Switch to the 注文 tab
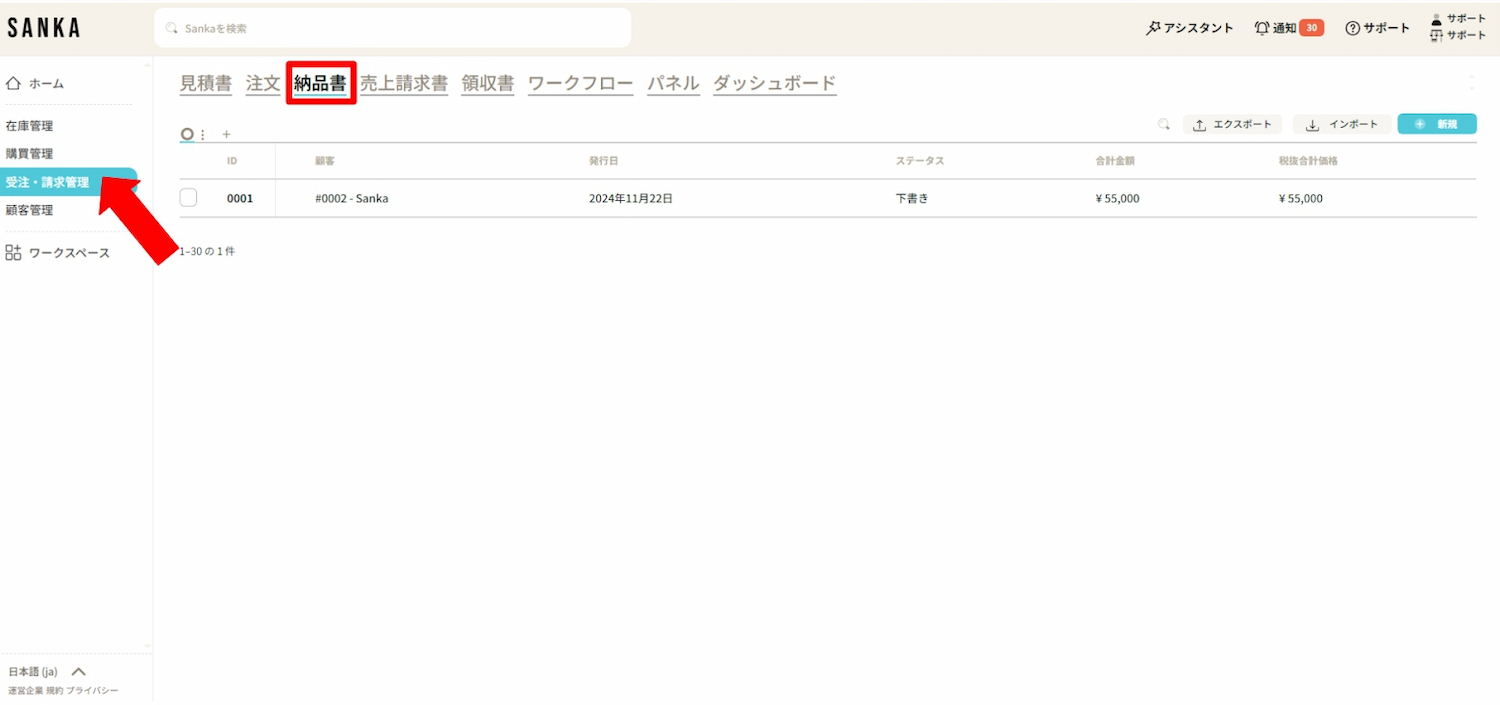Viewport: 1500px width, 705px height. click(263, 84)
